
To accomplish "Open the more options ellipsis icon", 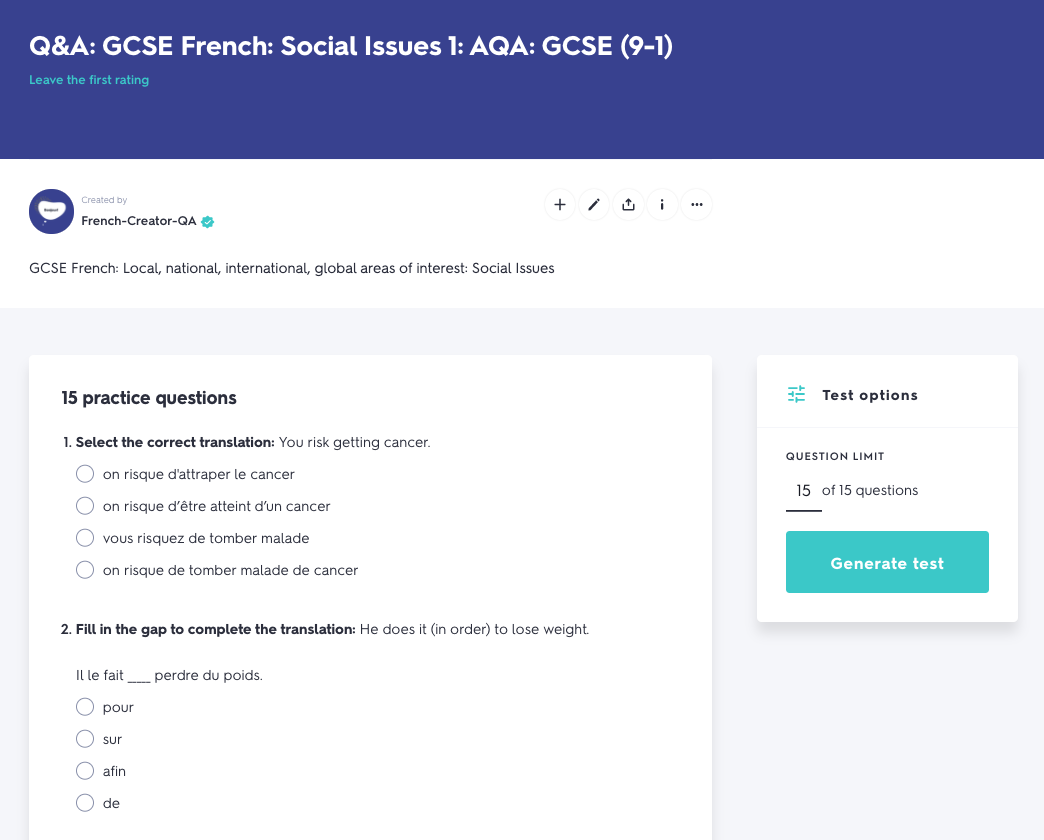I will click(696, 204).
